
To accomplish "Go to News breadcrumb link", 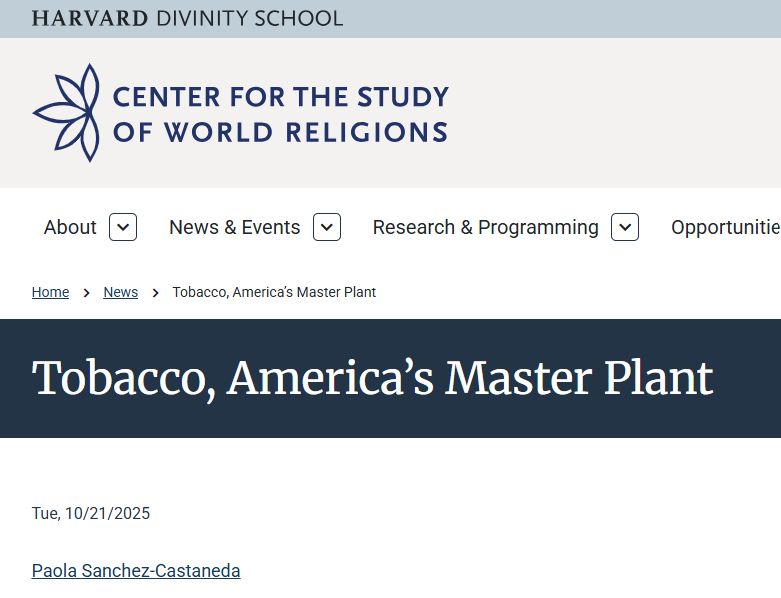I will 120,292.
